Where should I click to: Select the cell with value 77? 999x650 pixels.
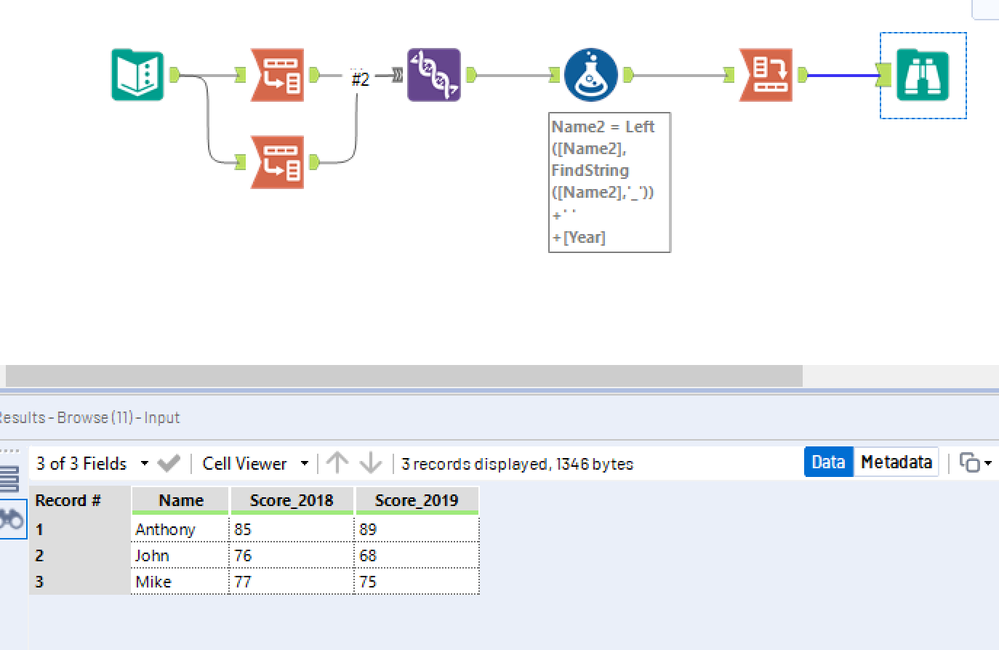point(291,582)
